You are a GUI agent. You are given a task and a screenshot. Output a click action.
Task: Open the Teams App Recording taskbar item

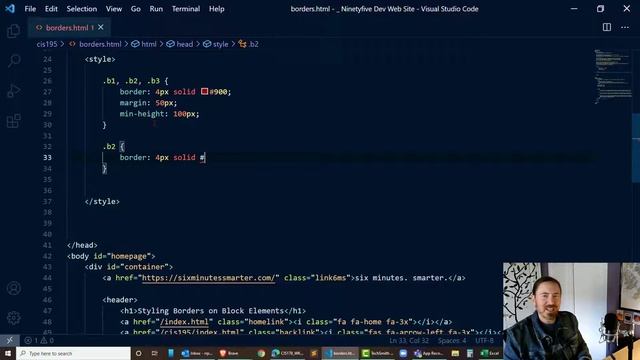click(x=429, y=353)
